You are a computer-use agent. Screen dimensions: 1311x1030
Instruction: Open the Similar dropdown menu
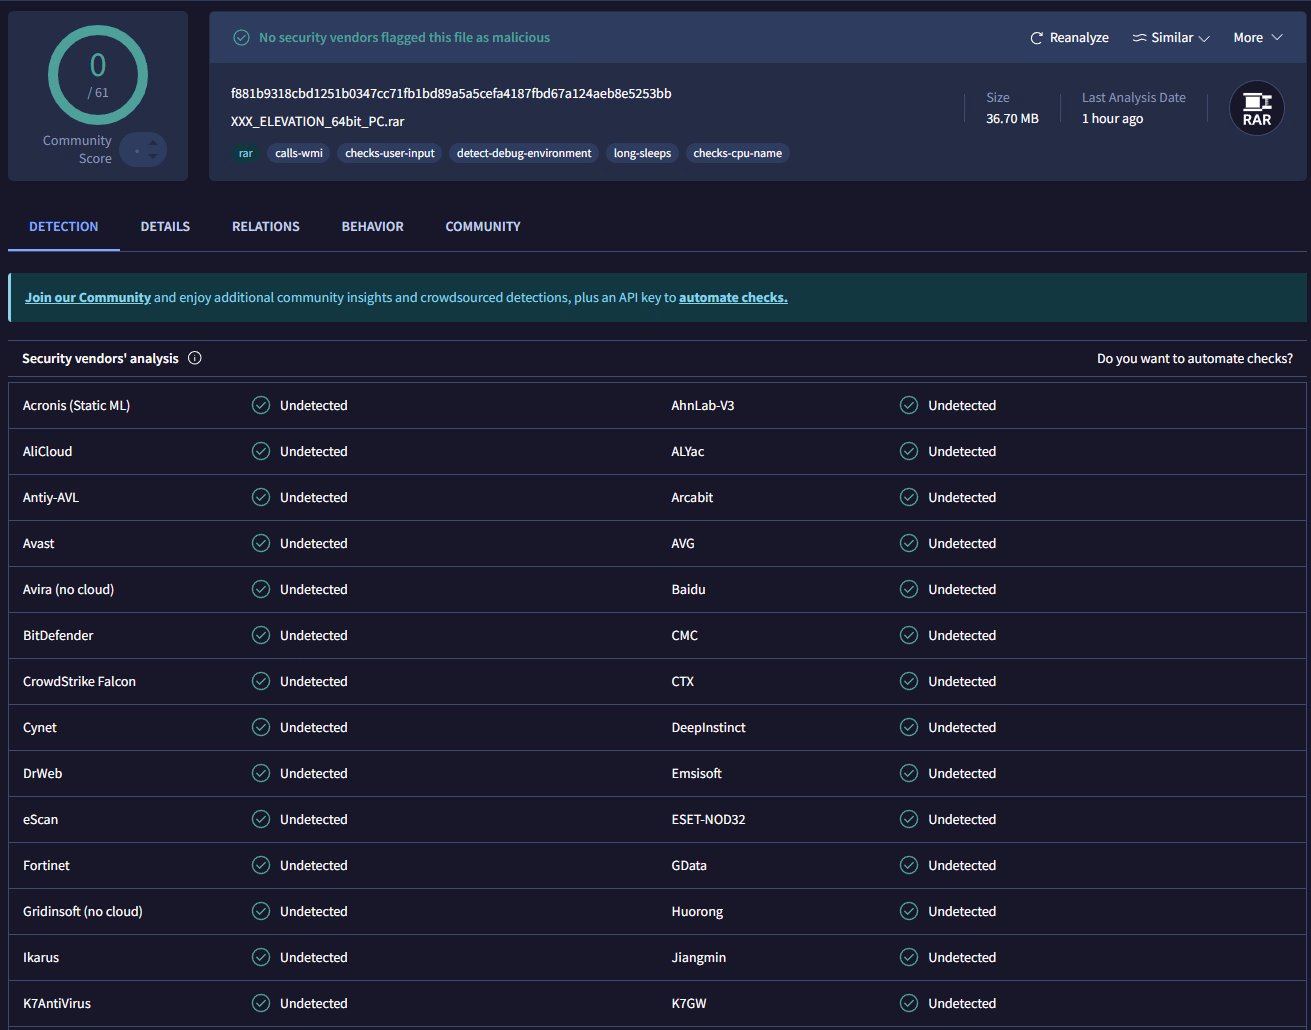click(1171, 38)
